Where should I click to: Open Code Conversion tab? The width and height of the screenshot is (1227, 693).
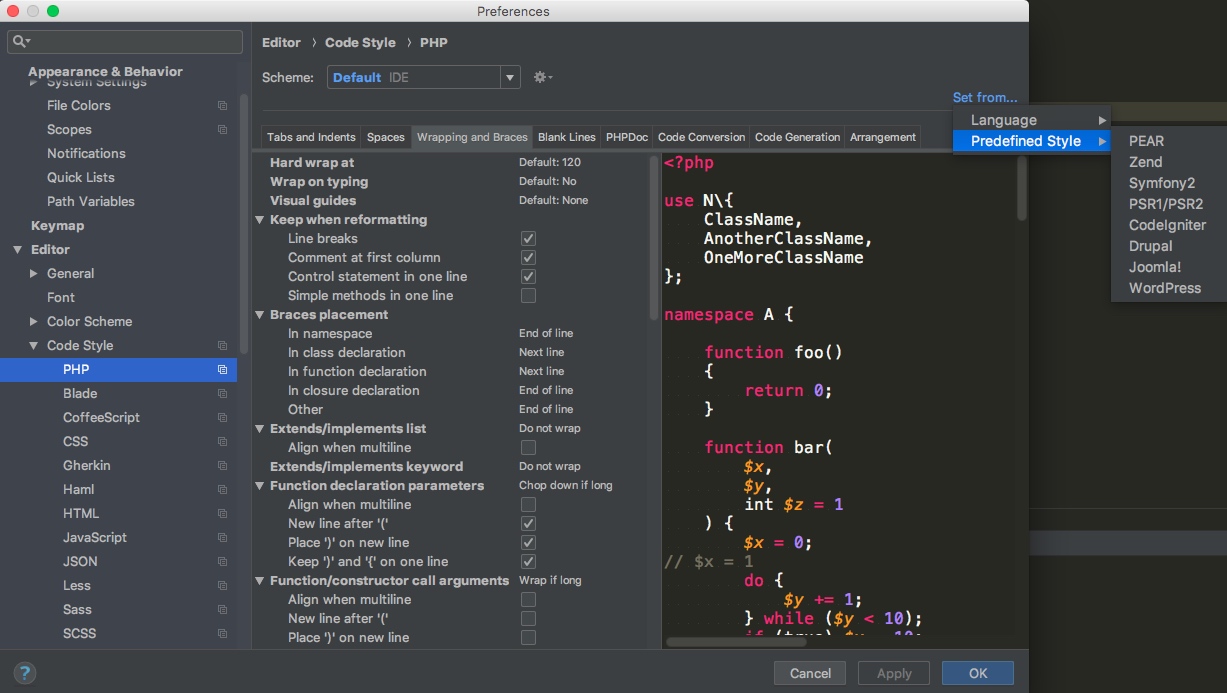click(x=701, y=137)
